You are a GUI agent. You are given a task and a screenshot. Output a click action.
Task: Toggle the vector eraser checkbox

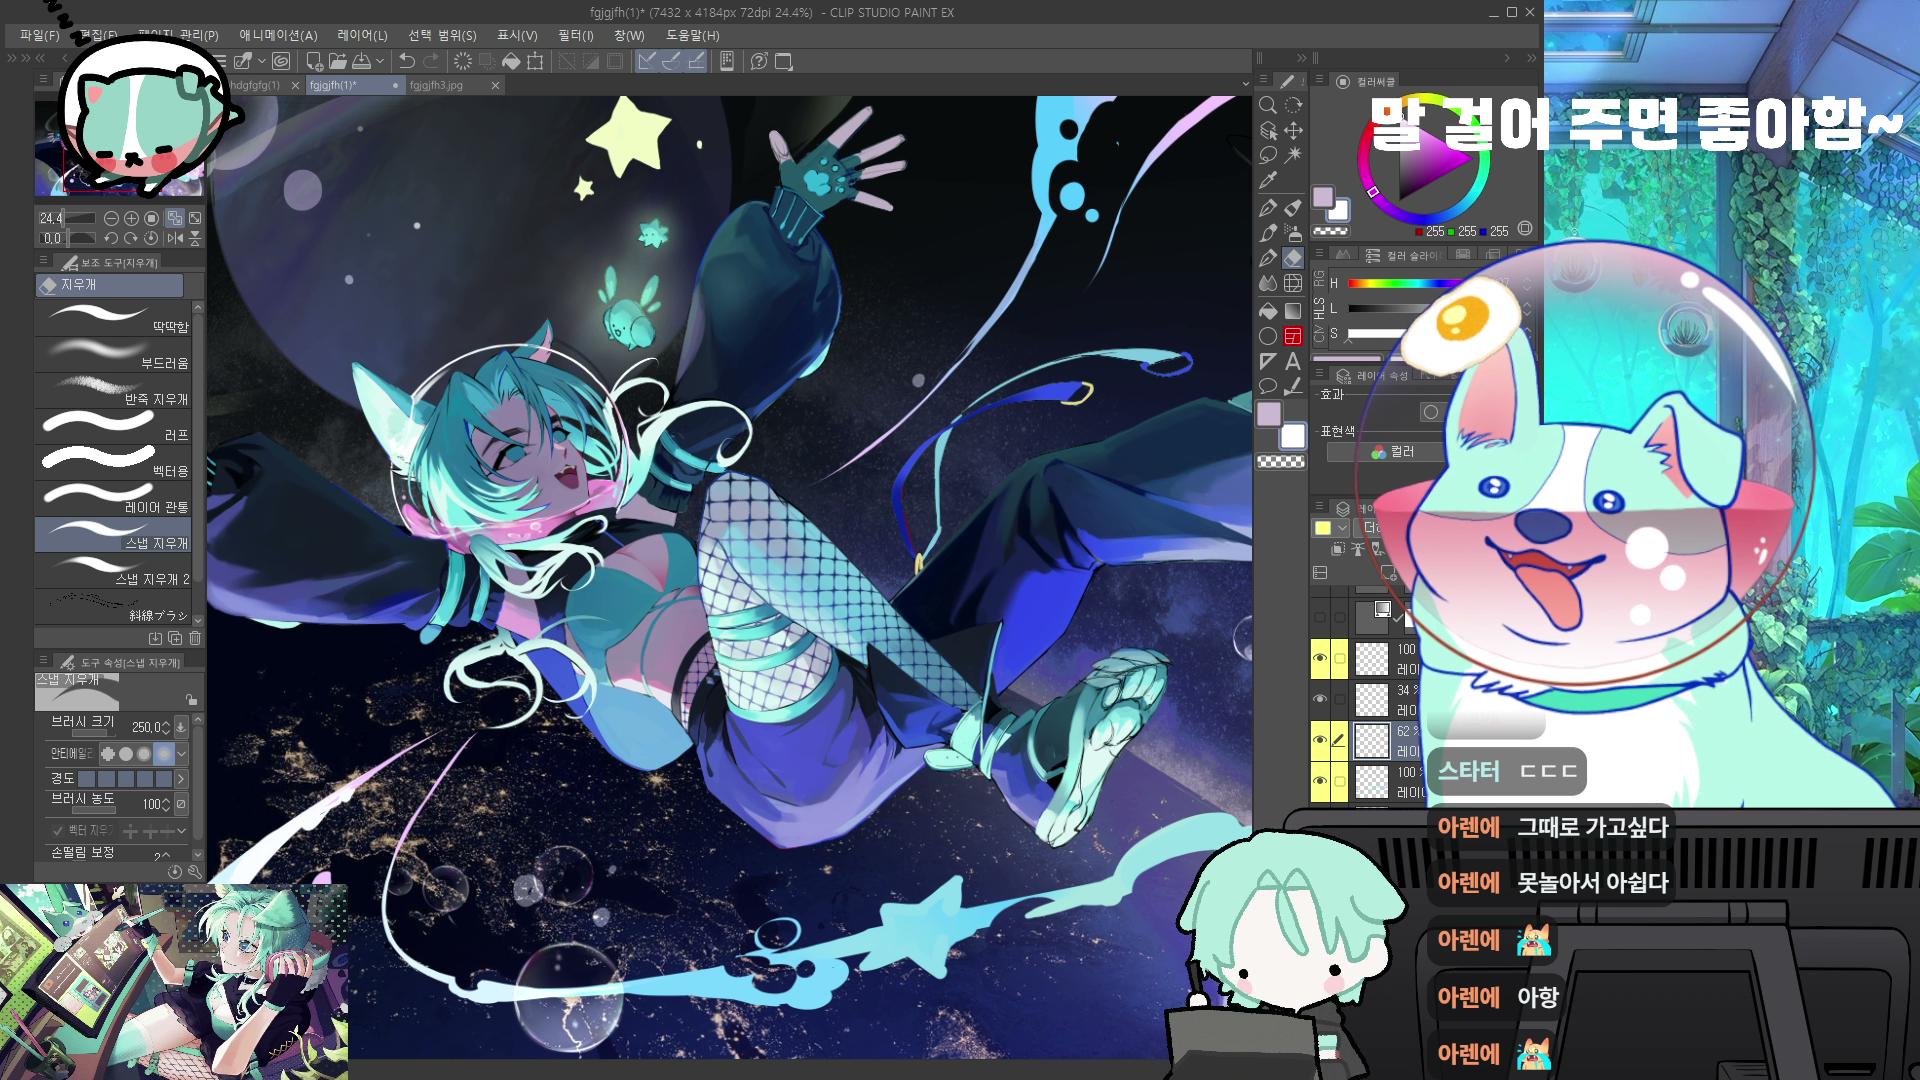pos(58,830)
